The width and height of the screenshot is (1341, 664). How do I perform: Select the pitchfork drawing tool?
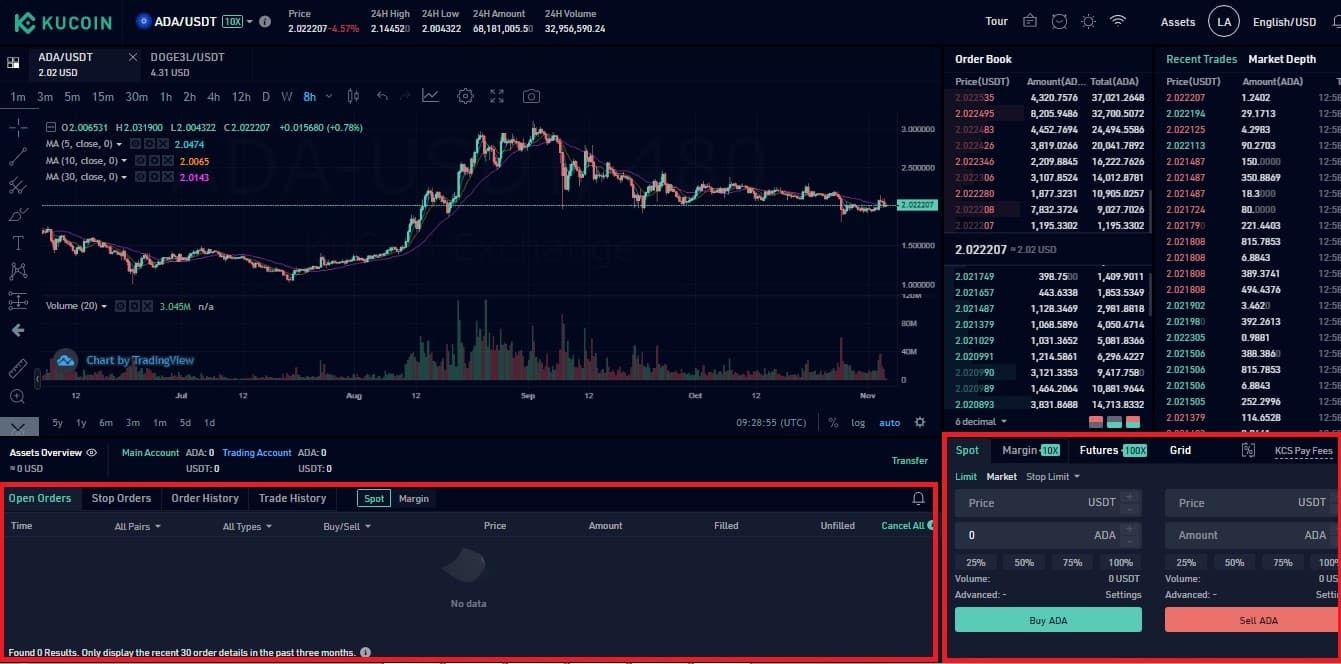(18, 185)
